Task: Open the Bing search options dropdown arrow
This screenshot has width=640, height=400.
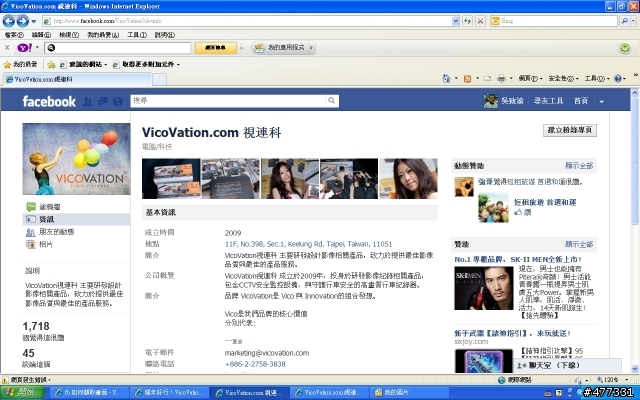Action: coord(633,21)
